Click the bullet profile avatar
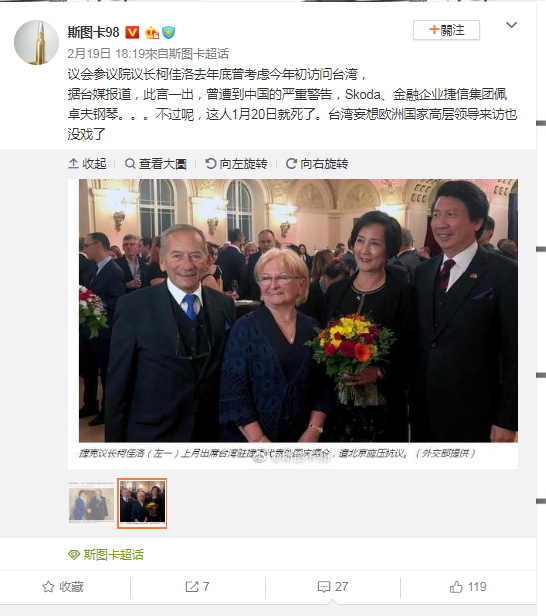Screen dimensions: 546x616 pyautogui.click(x=36, y=42)
